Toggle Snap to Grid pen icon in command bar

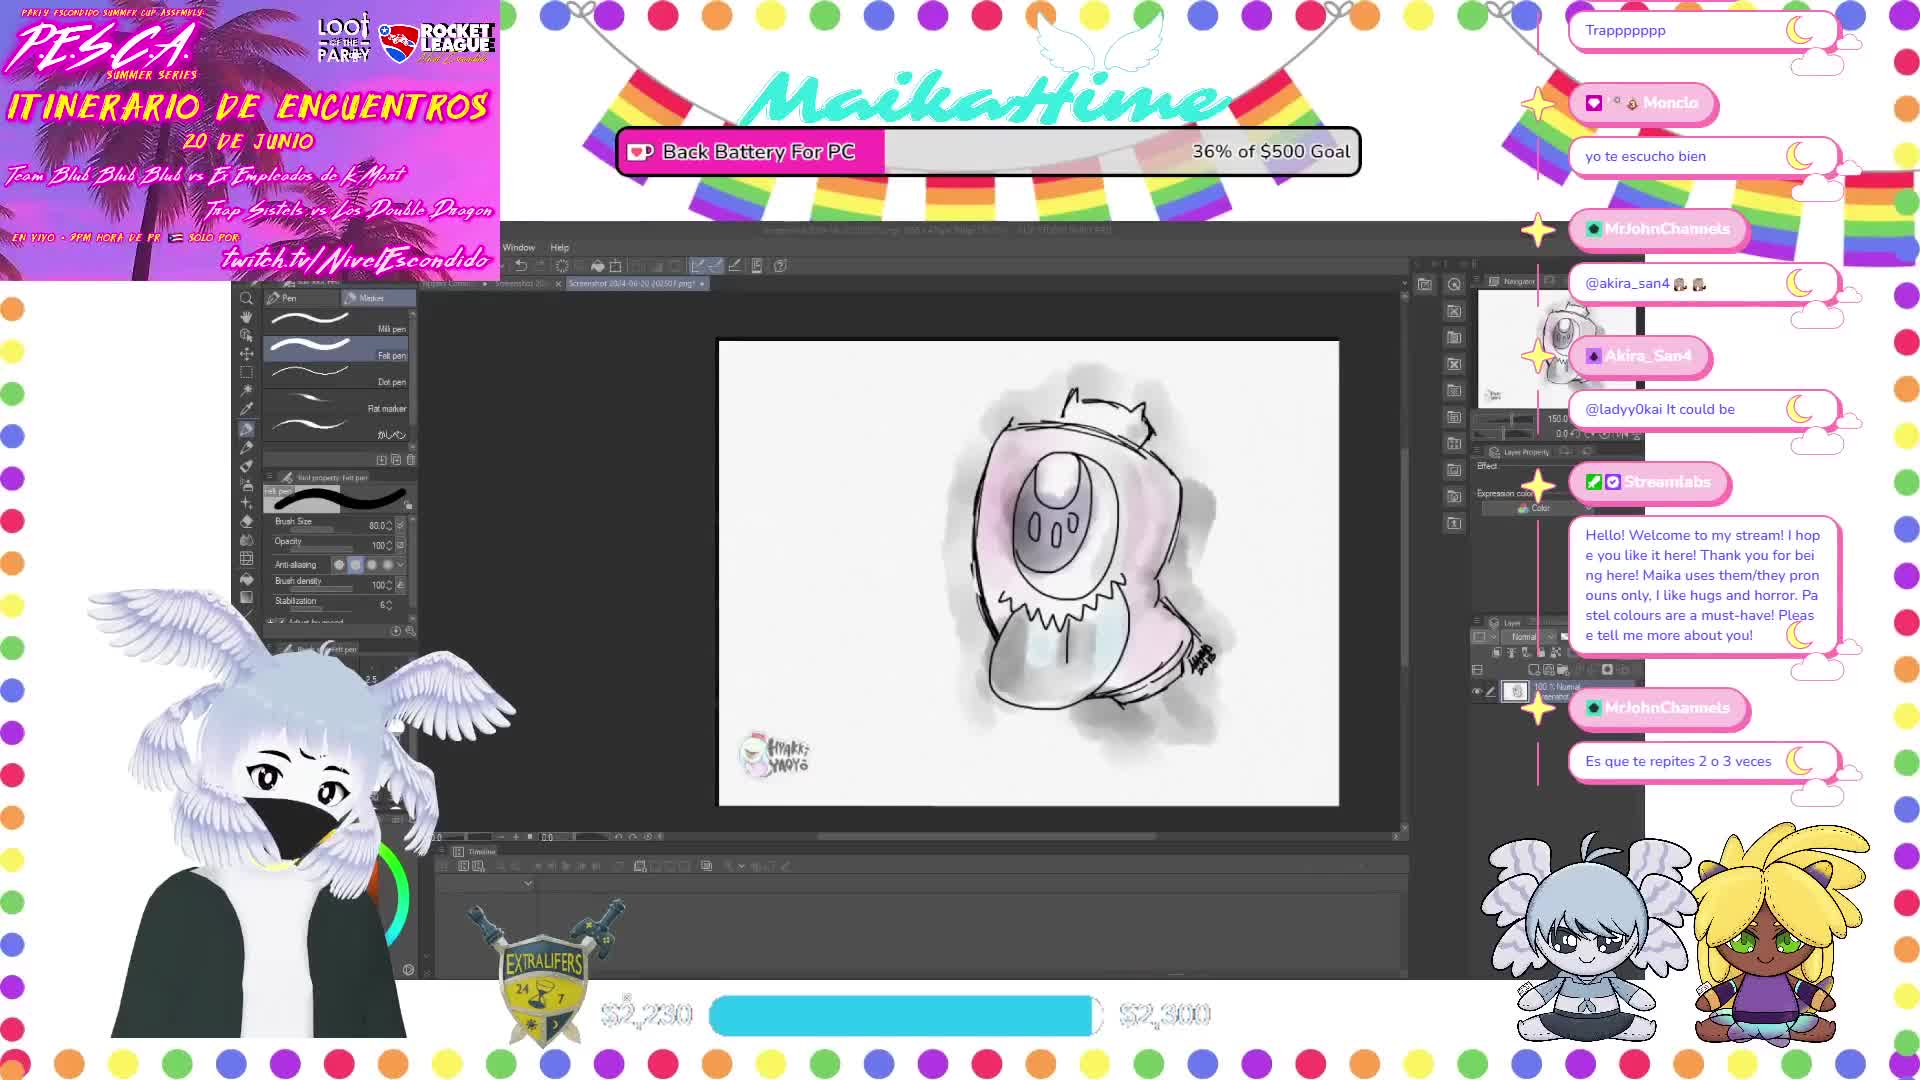(736, 265)
